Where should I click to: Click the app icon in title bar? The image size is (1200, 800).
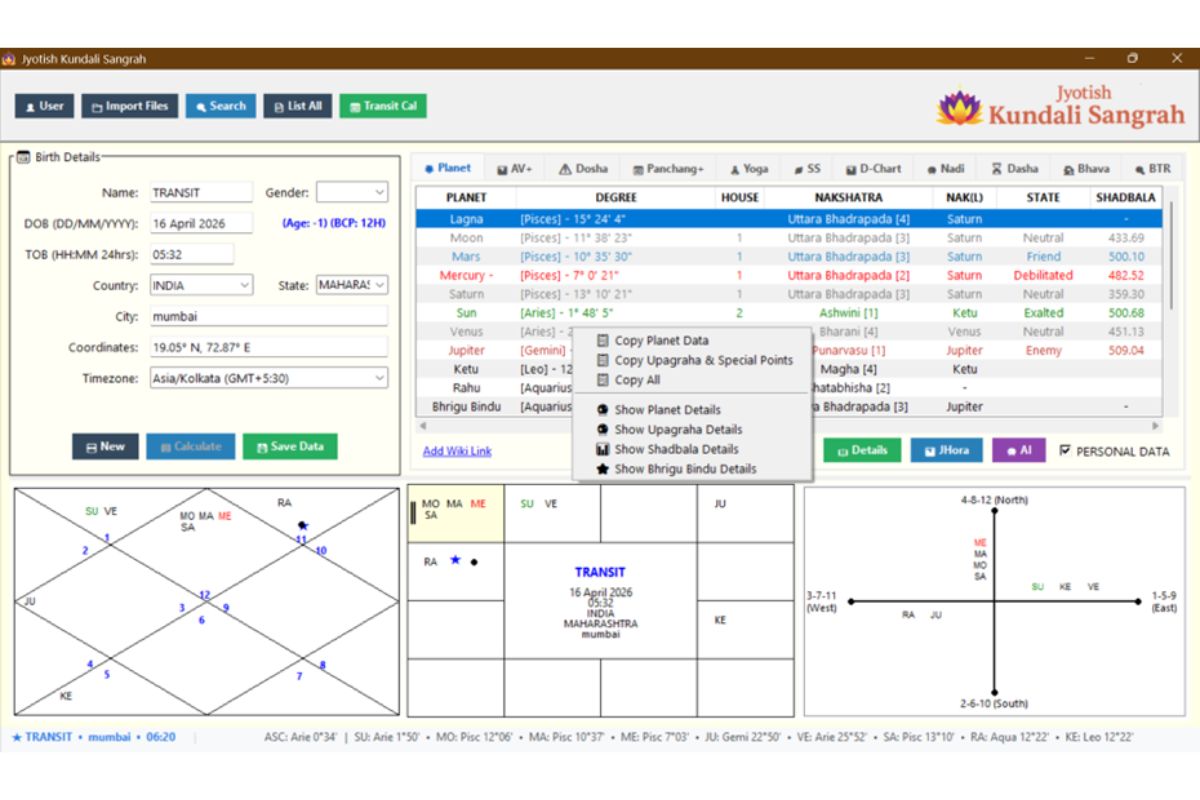9,59
